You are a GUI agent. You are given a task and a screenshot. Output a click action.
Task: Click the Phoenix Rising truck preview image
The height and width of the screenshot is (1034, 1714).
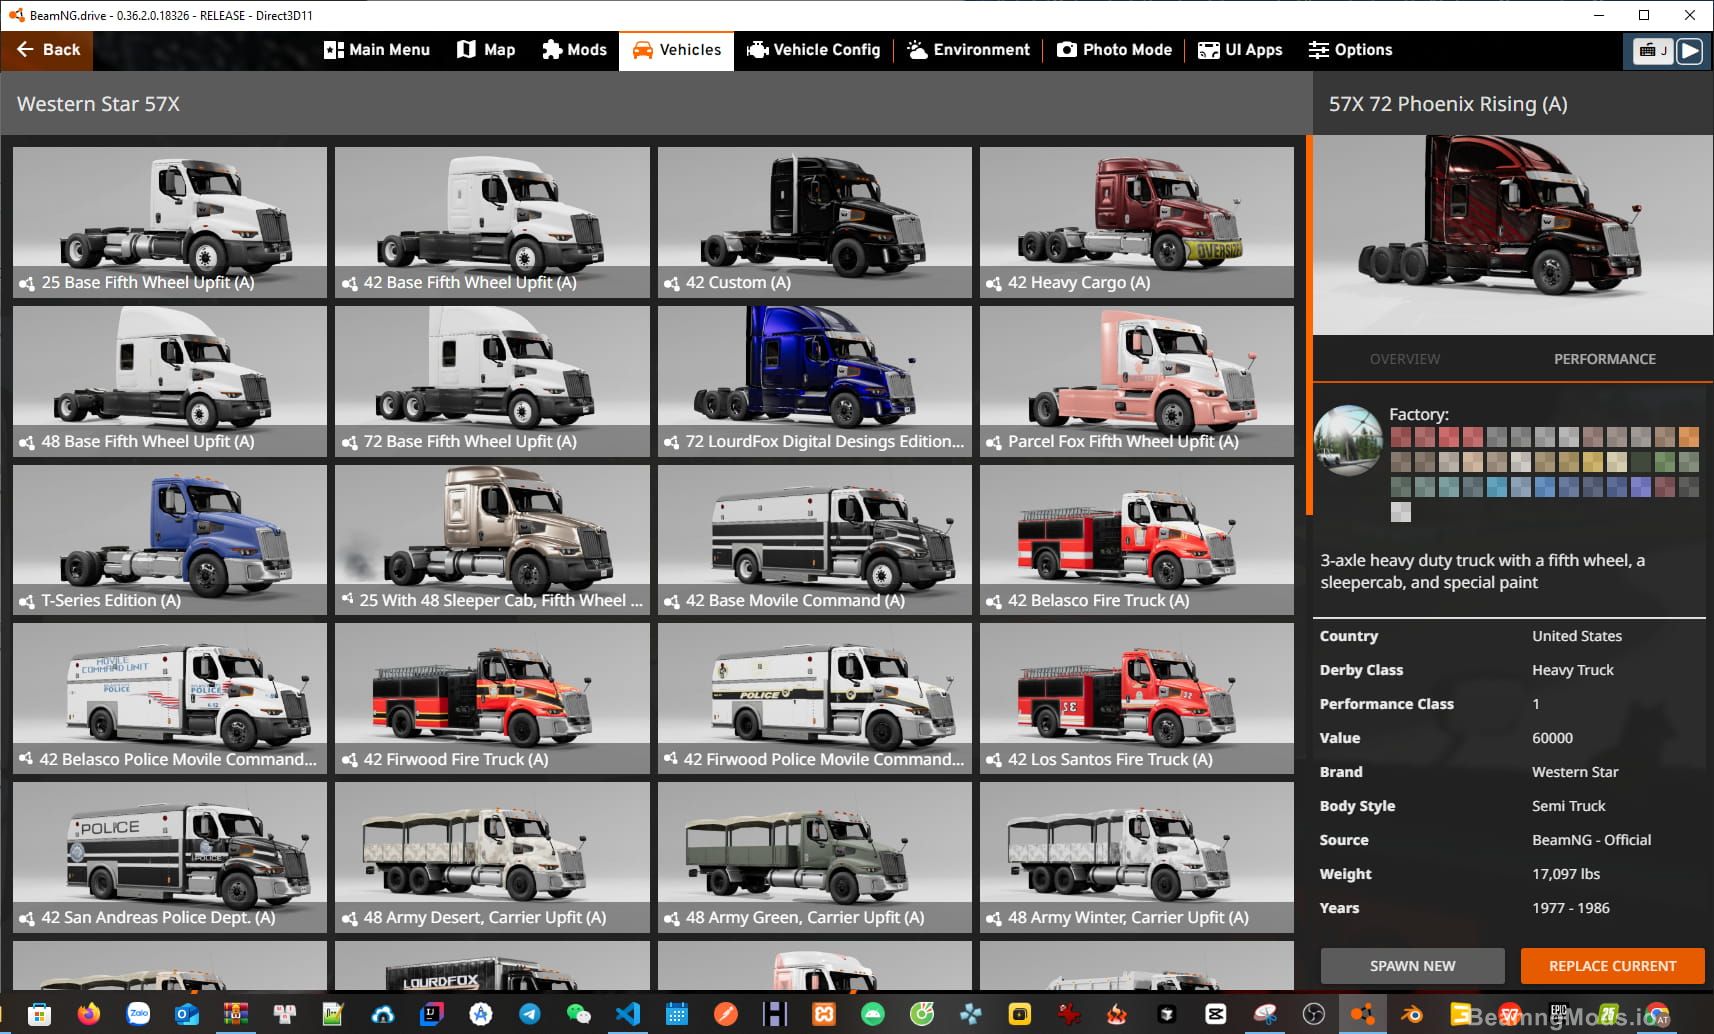[1512, 235]
